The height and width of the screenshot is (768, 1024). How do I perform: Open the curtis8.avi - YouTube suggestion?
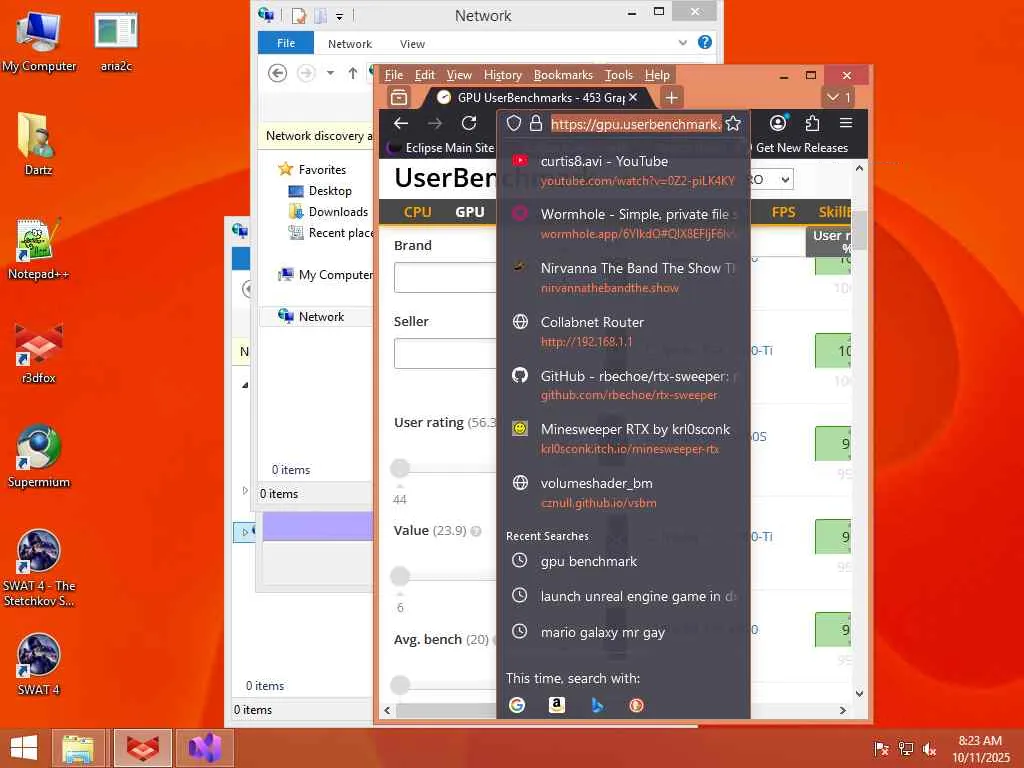624,170
